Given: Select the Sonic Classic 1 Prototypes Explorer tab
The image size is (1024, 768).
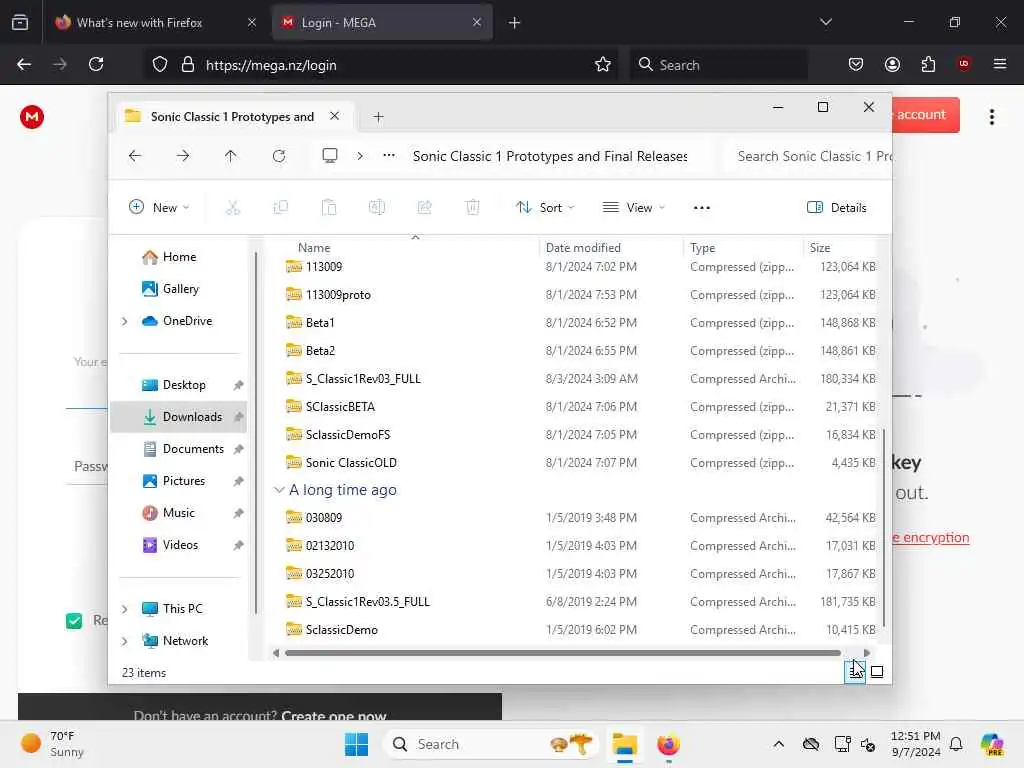Looking at the screenshot, I should tap(234, 116).
